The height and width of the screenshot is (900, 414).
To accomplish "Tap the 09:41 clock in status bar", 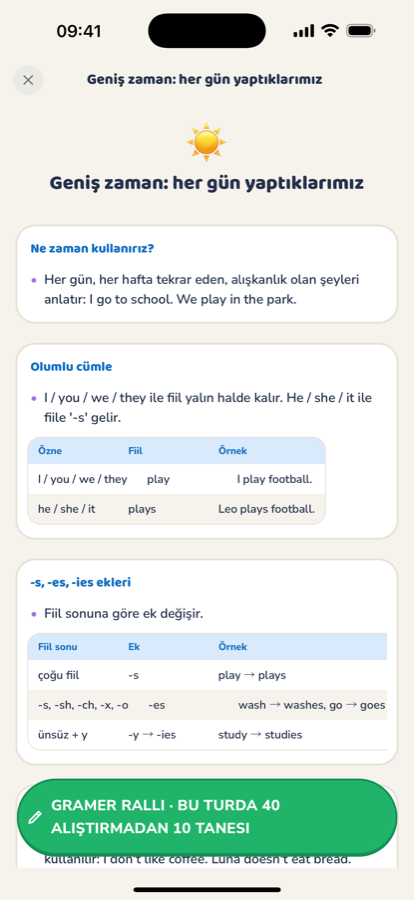I will 79,31.
